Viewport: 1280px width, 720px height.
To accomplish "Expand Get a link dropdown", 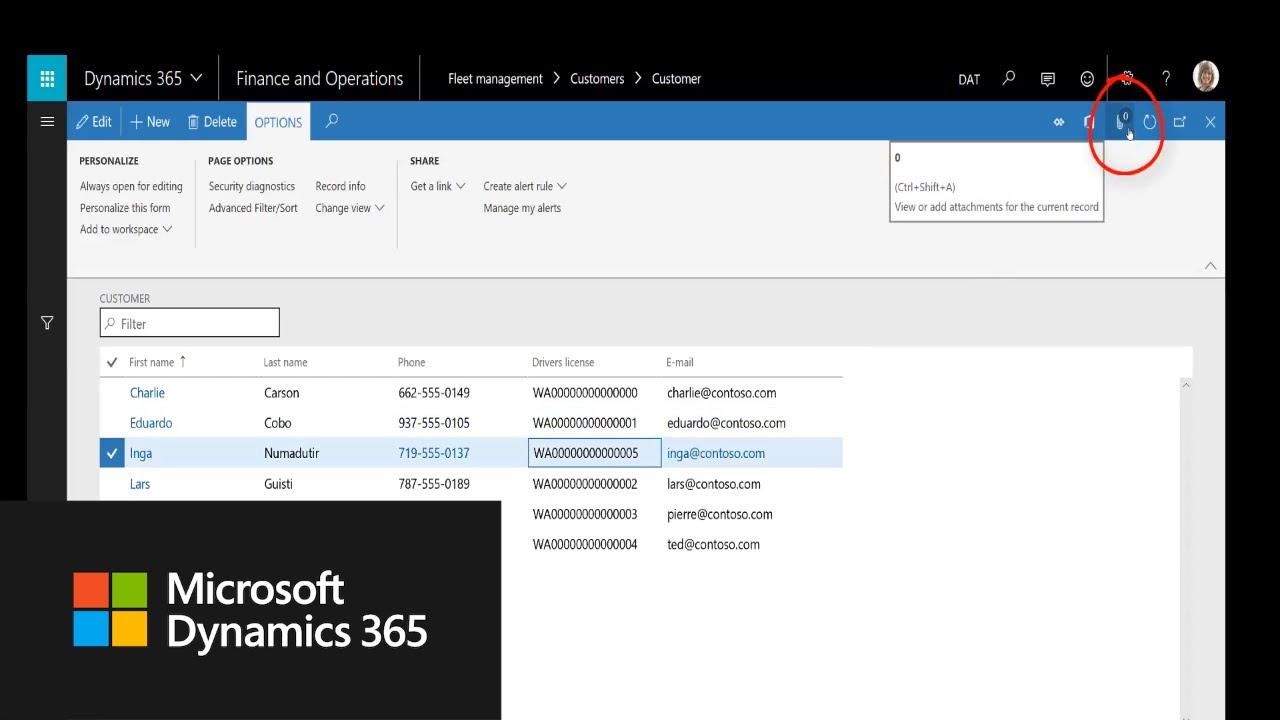I will tap(438, 186).
